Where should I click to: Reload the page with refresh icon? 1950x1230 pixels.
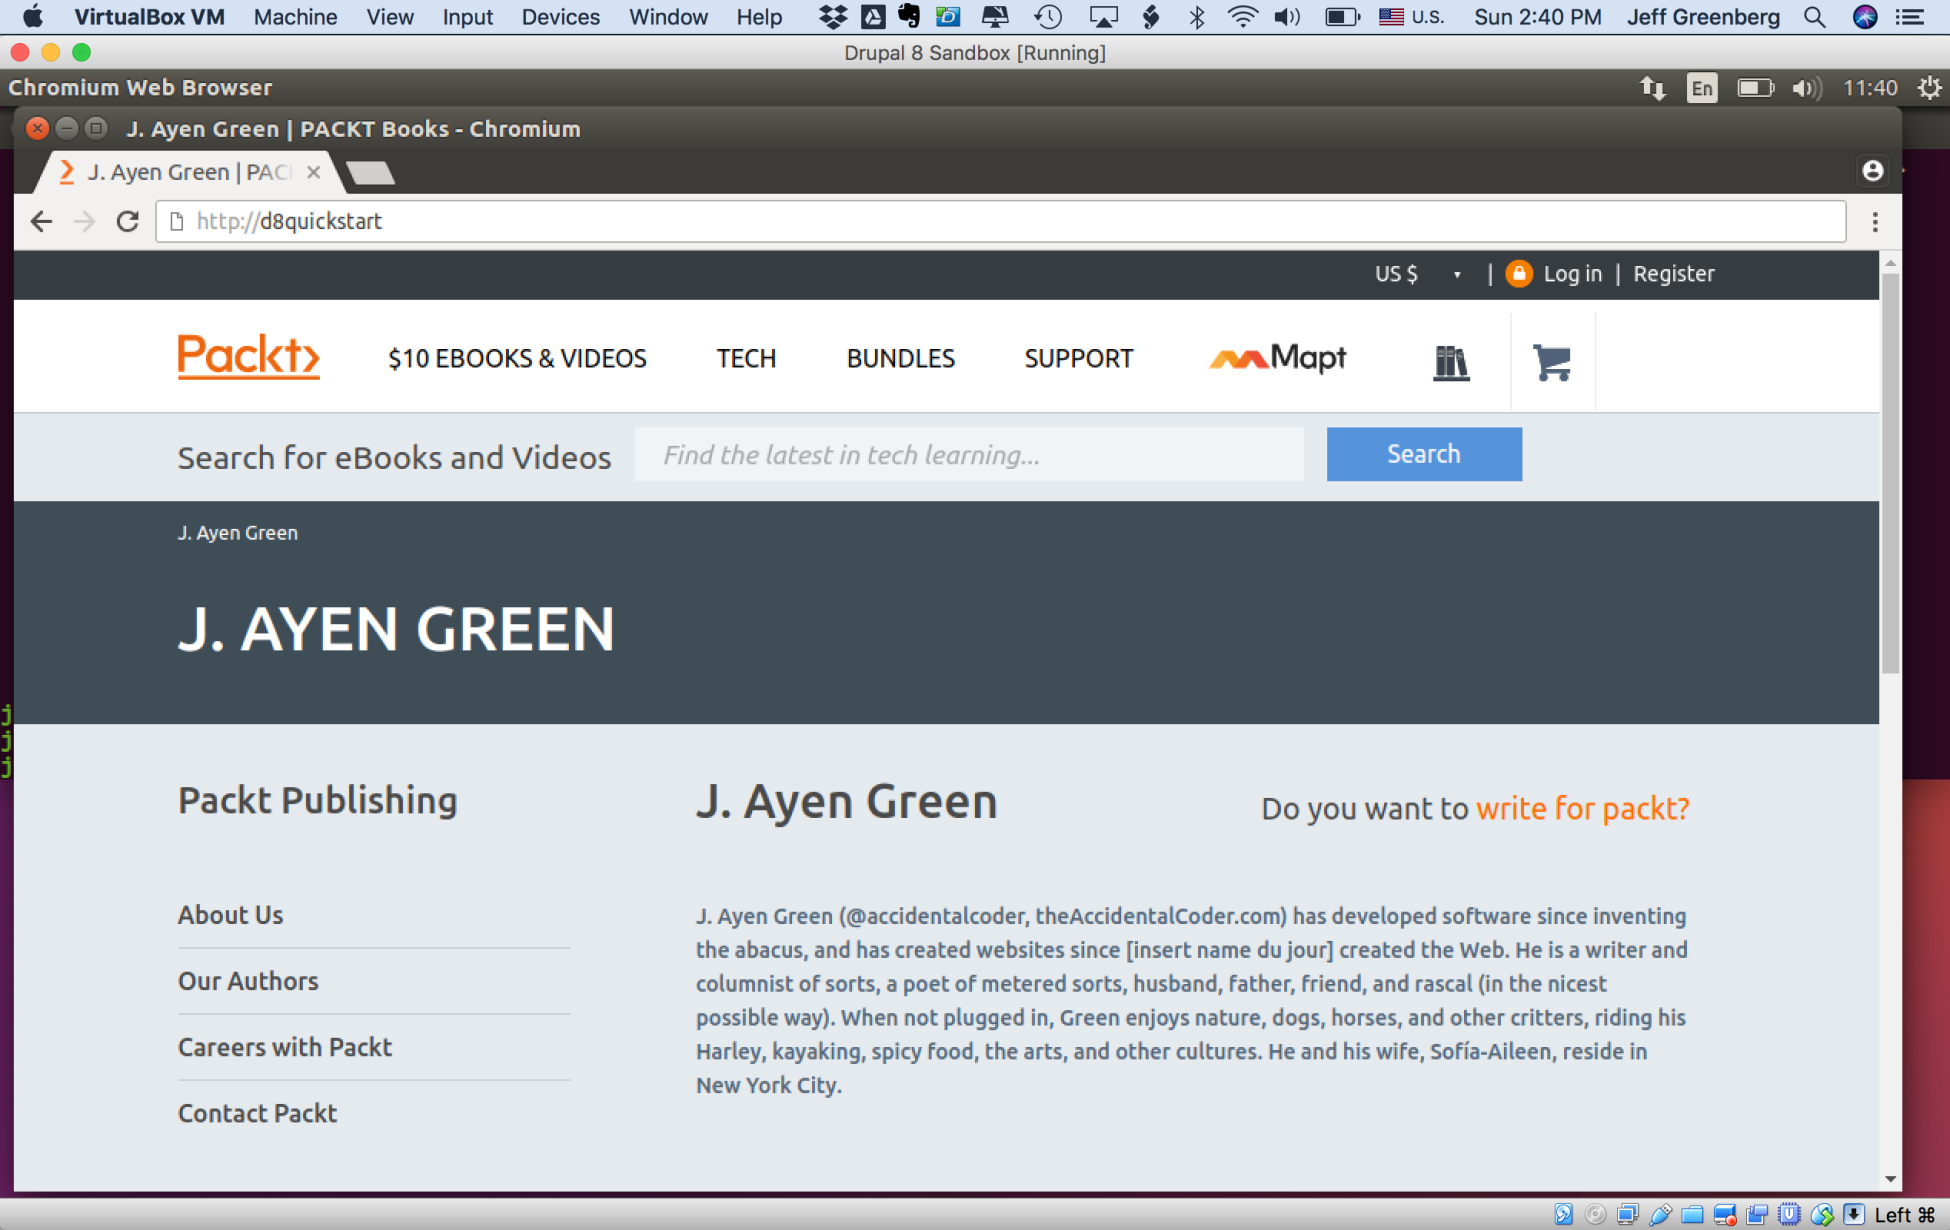[x=127, y=221]
